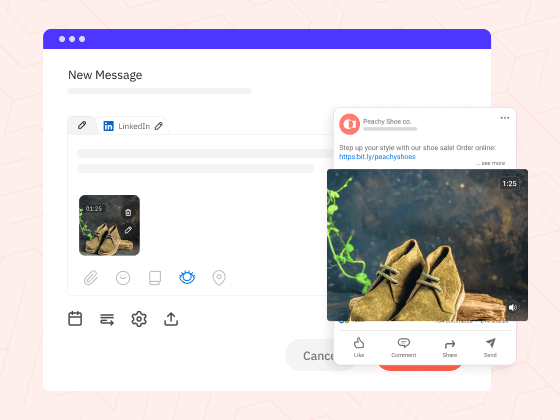
Task: Expand the post with see more
Action: pos(491,163)
